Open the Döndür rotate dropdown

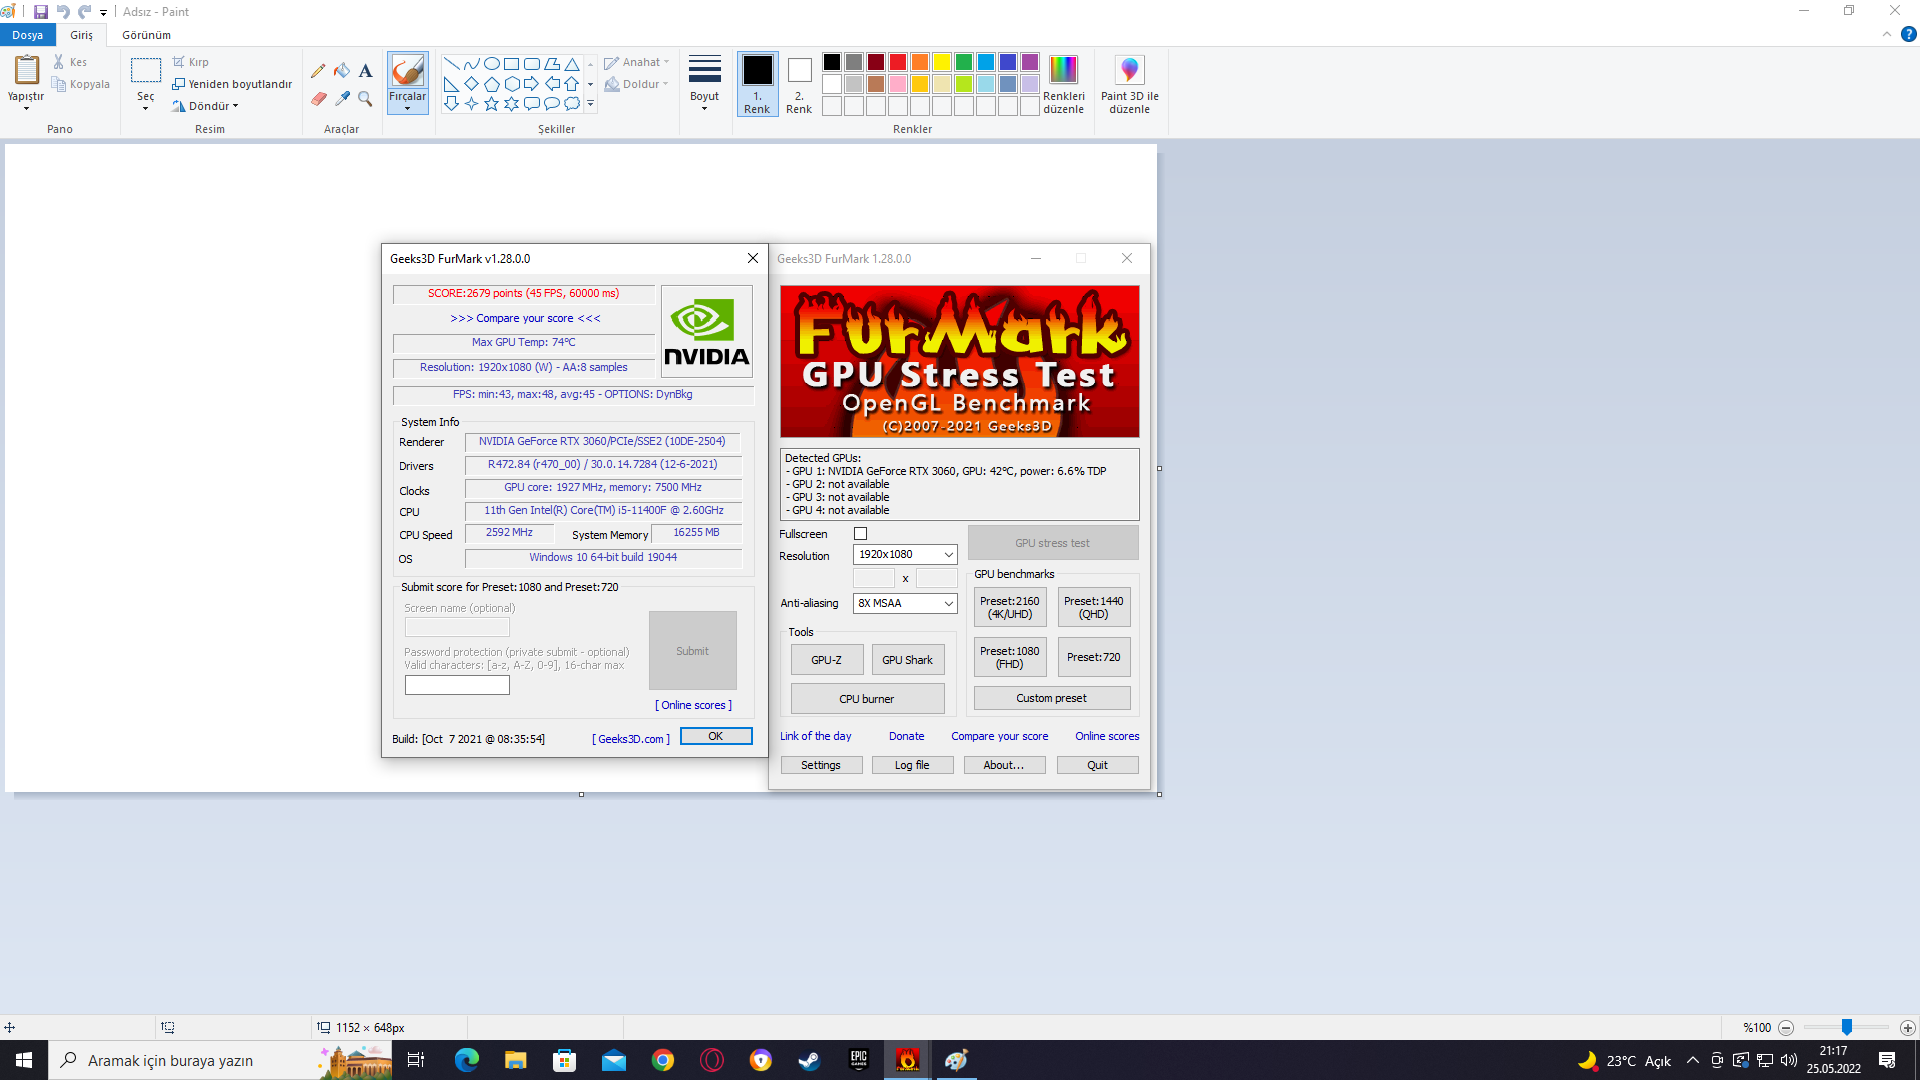coord(206,106)
